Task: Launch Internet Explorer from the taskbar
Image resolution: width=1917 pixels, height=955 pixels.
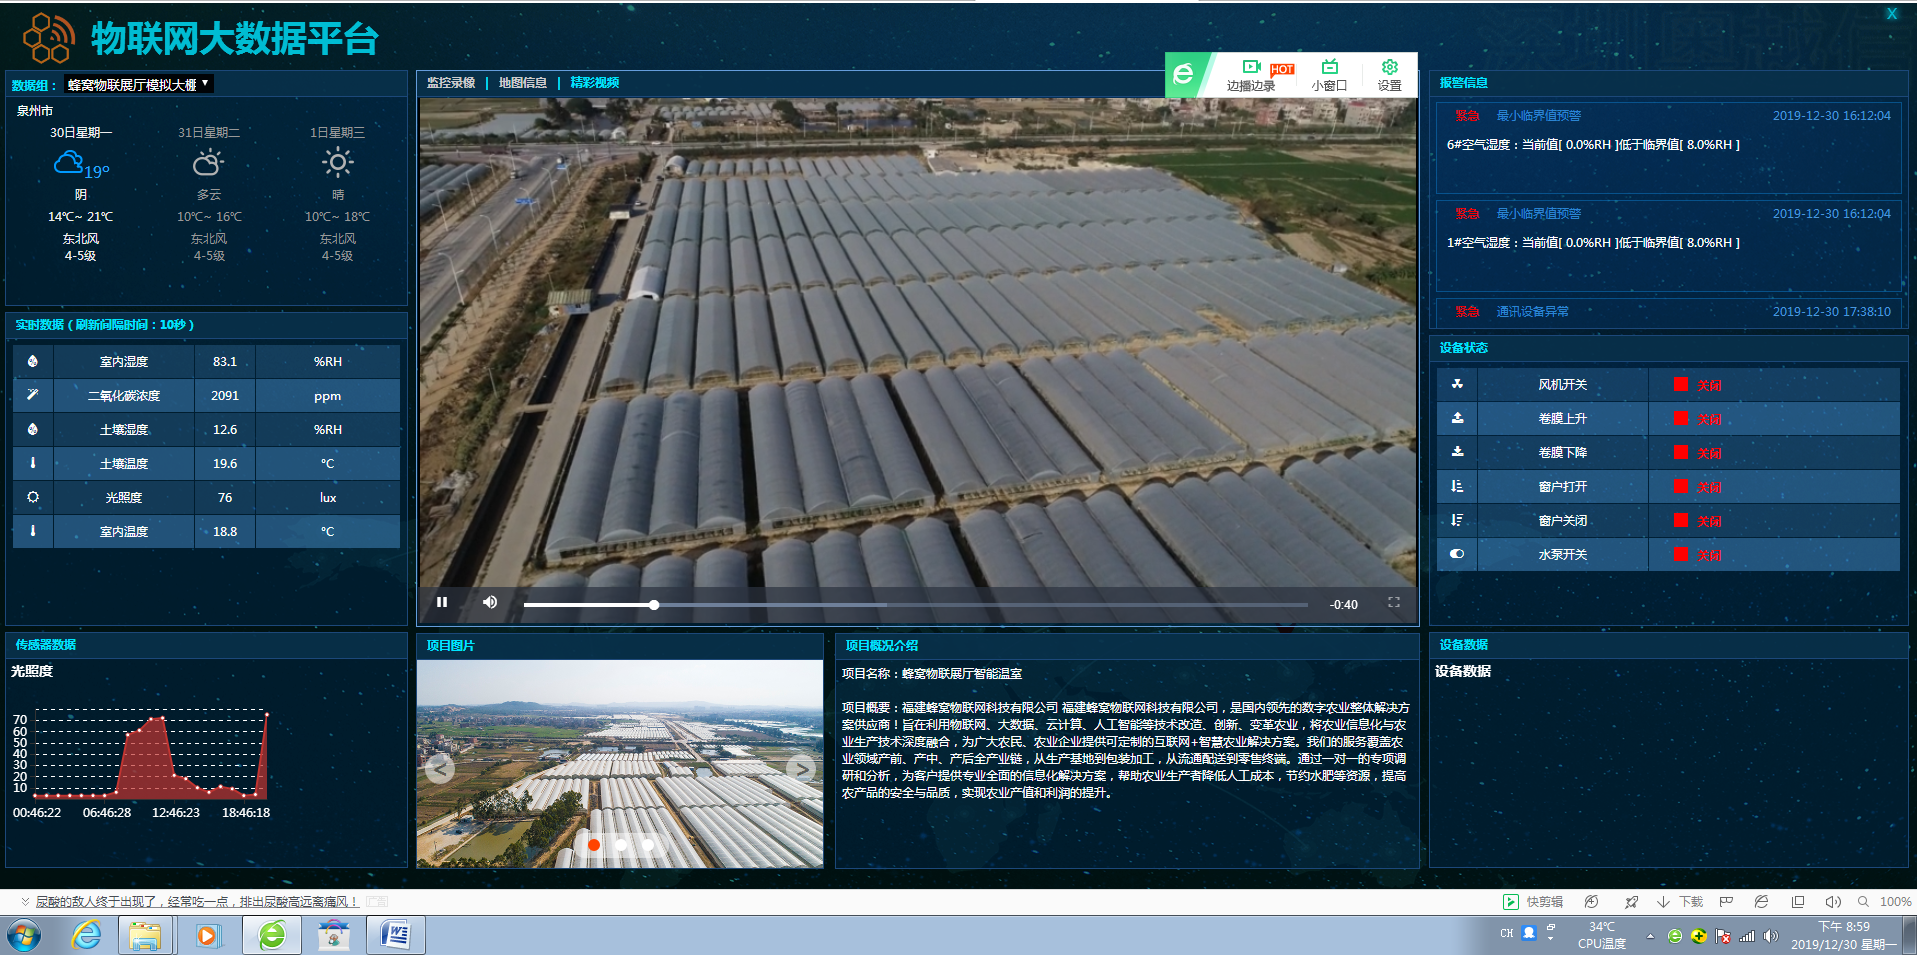Action: coord(87,936)
